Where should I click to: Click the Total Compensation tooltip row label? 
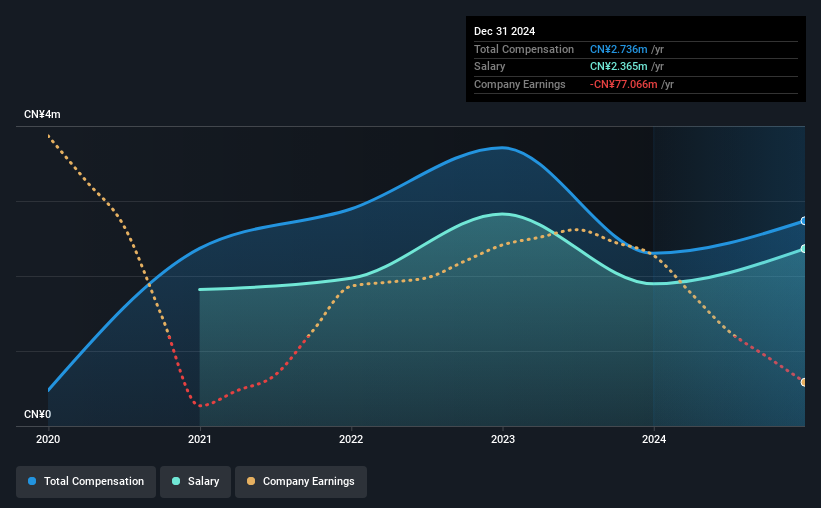pos(524,49)
